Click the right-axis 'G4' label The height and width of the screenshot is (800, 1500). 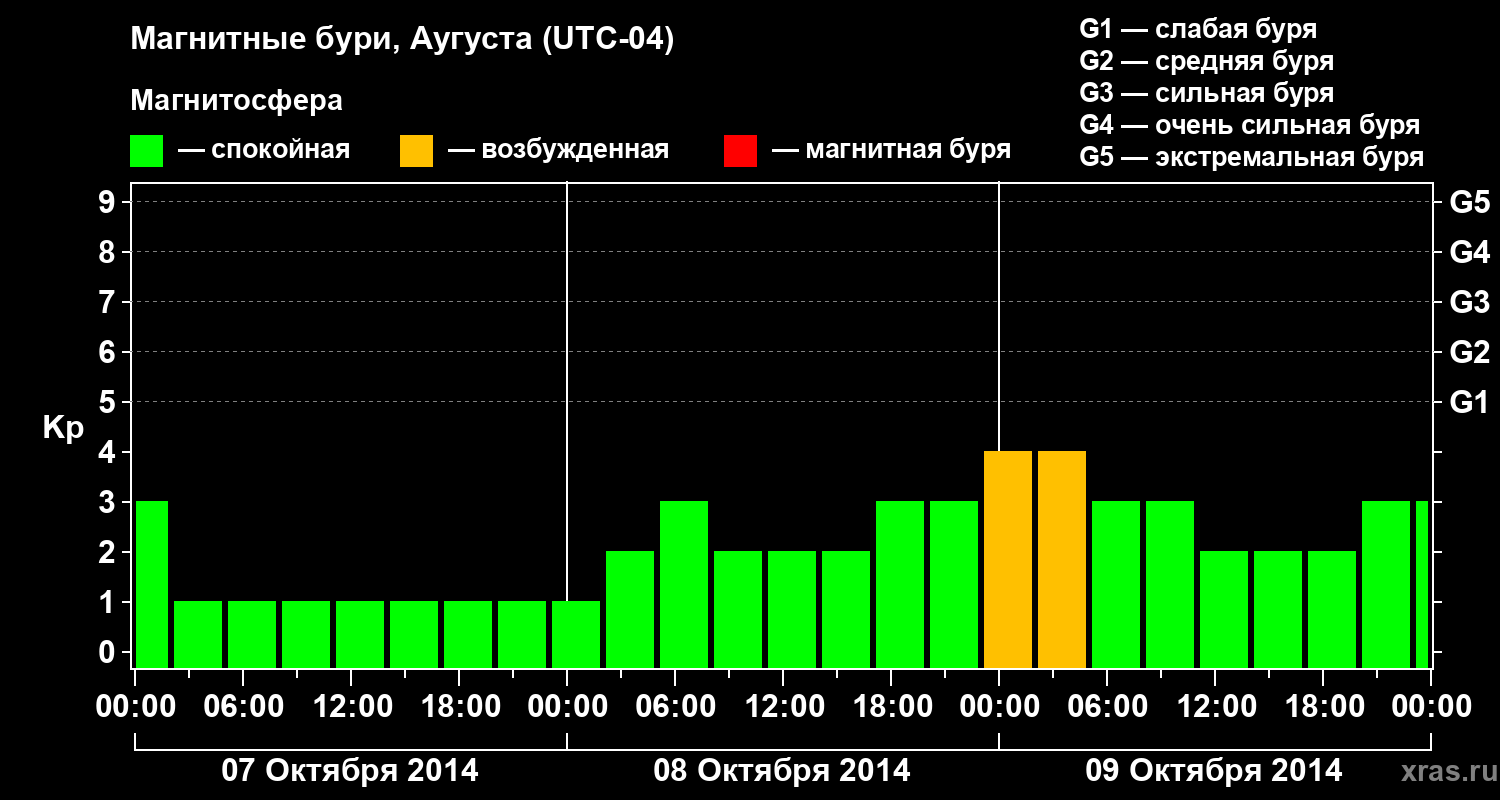click(x=1470, y=252)
